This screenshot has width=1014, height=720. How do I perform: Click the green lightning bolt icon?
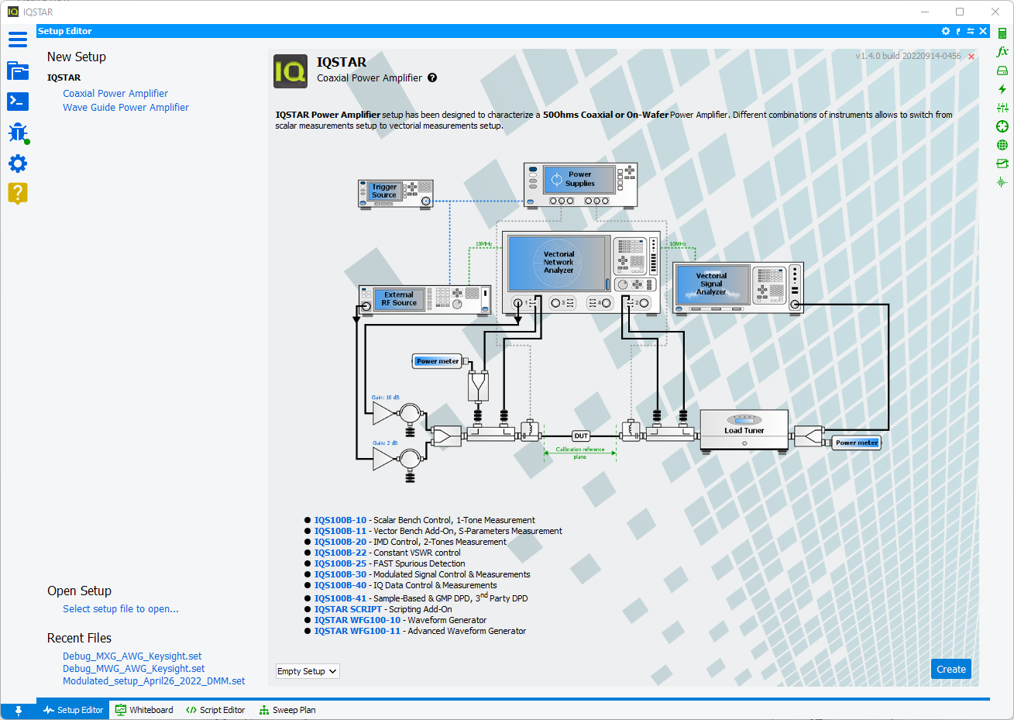point(1002,89)
